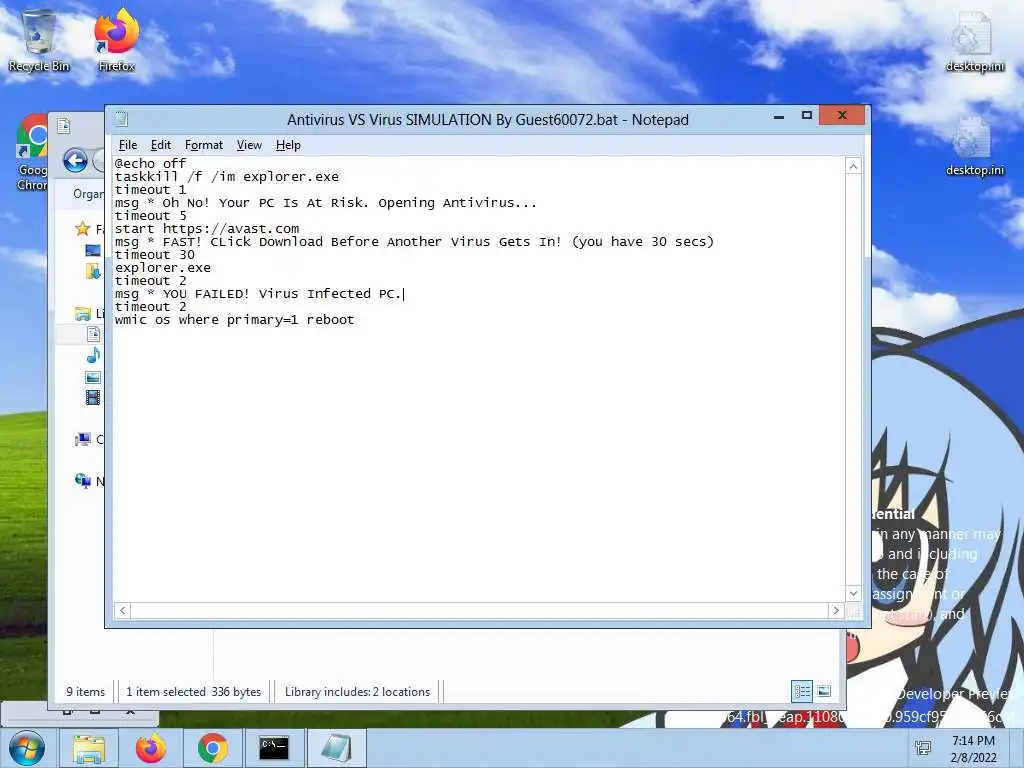Open the Windows Start button
Image resolution: width=1024 pixels, height=768 pixels.
tap(27, 748)
